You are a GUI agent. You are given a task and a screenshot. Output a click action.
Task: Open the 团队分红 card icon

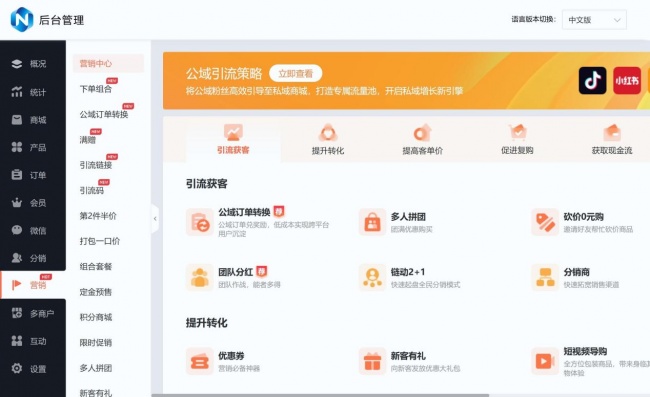click(199, 278)
